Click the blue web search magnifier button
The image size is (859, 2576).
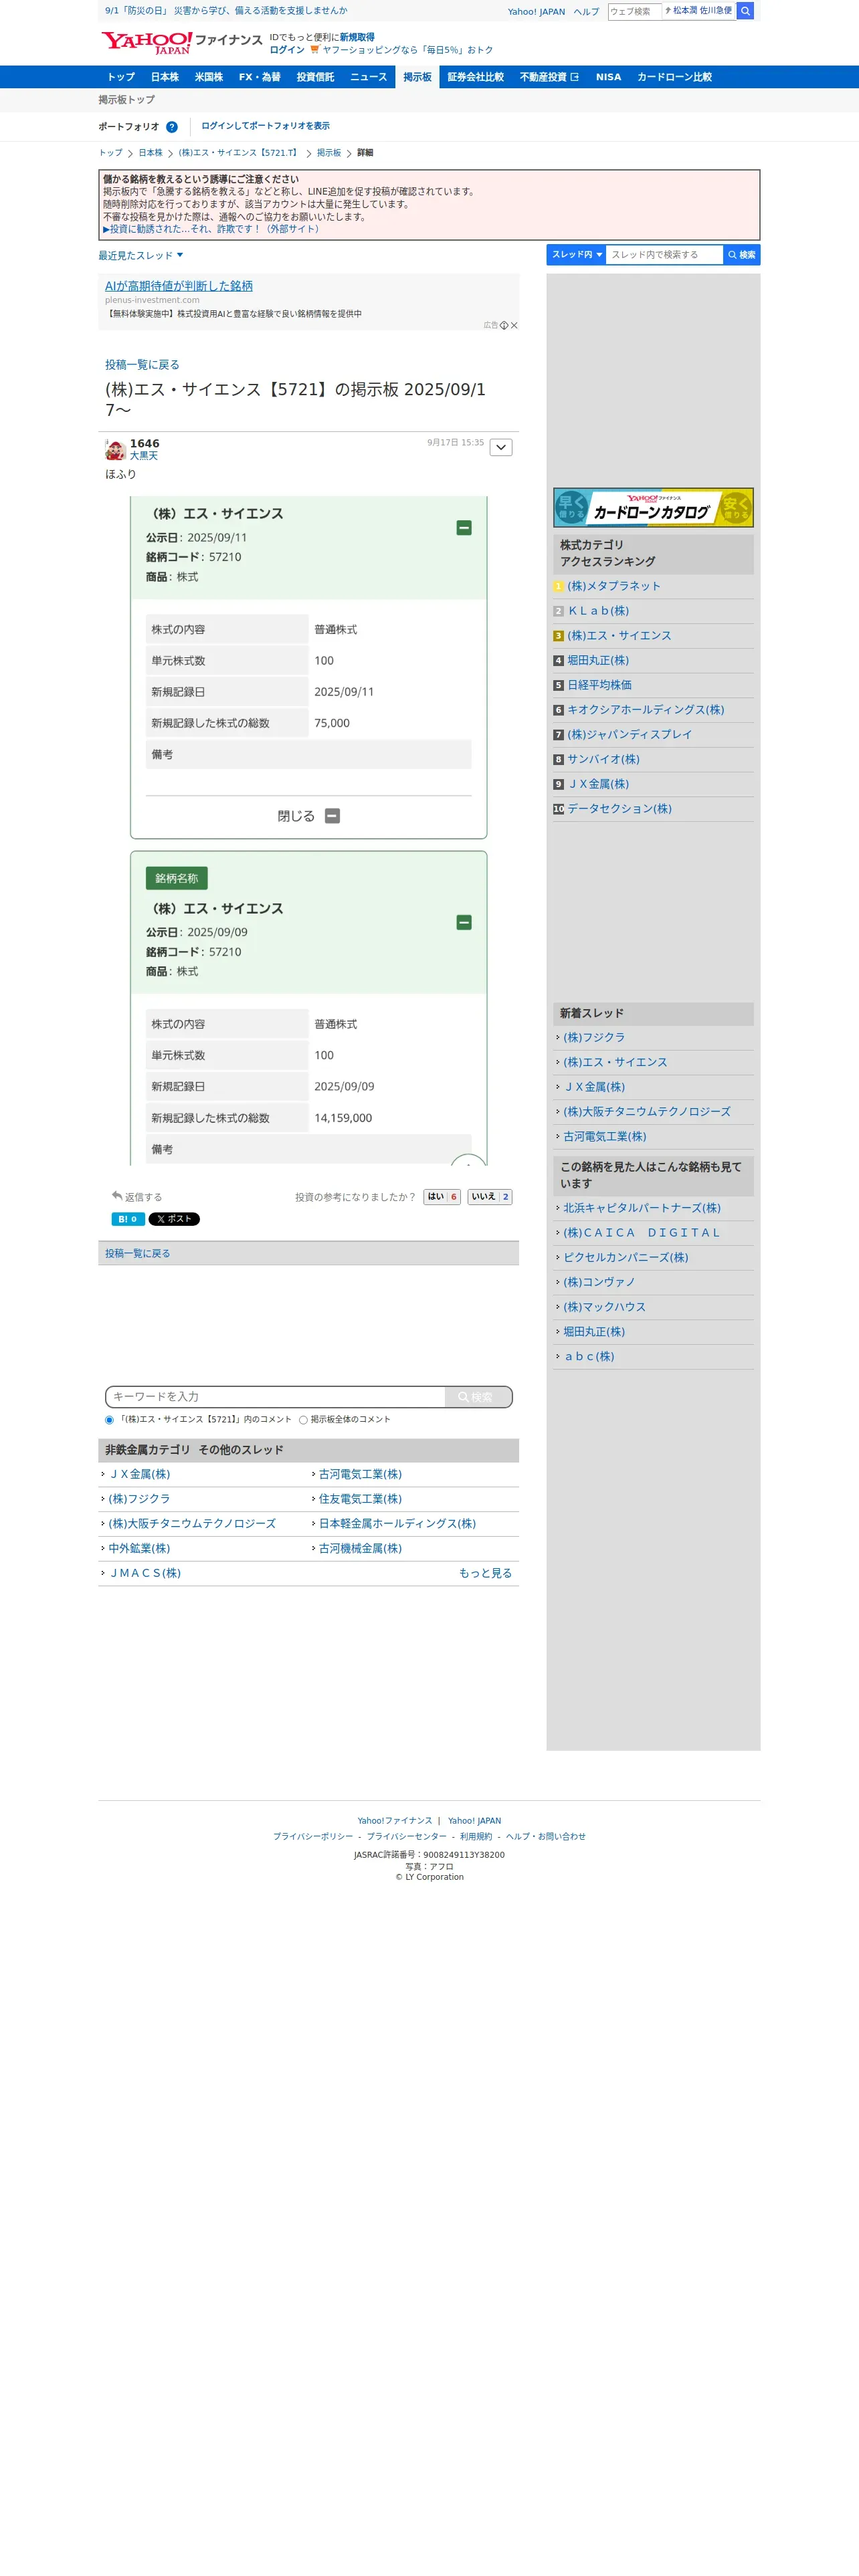(x=745, y=11)
